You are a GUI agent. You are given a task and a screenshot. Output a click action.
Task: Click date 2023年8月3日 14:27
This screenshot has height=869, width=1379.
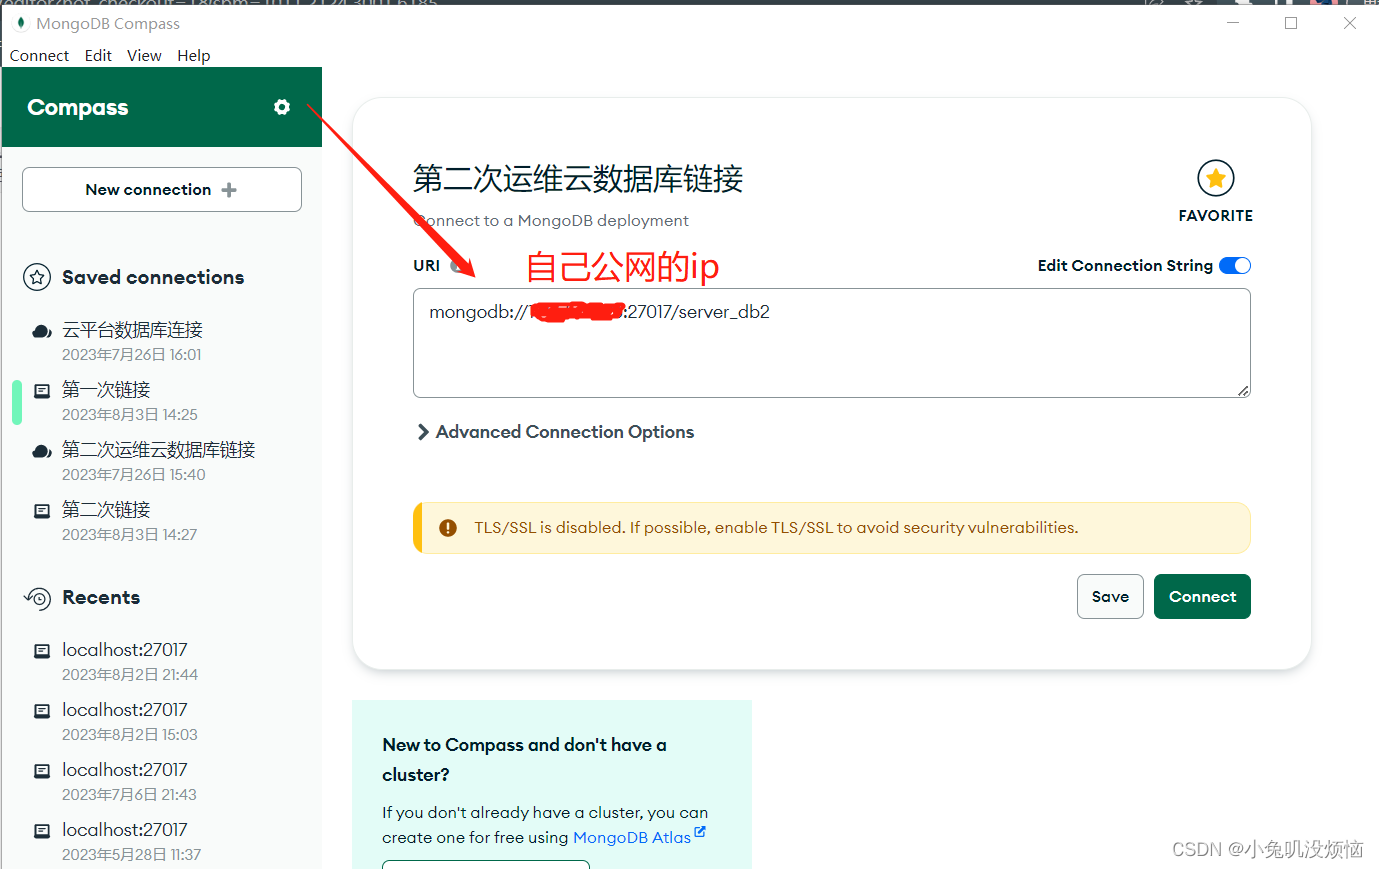[130, 535]
